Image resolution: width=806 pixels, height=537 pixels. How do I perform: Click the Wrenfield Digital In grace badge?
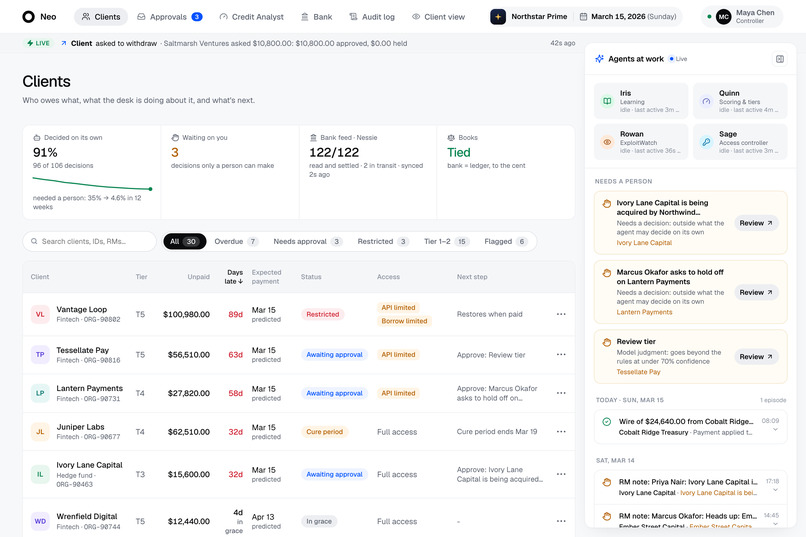tap(319, 521)
